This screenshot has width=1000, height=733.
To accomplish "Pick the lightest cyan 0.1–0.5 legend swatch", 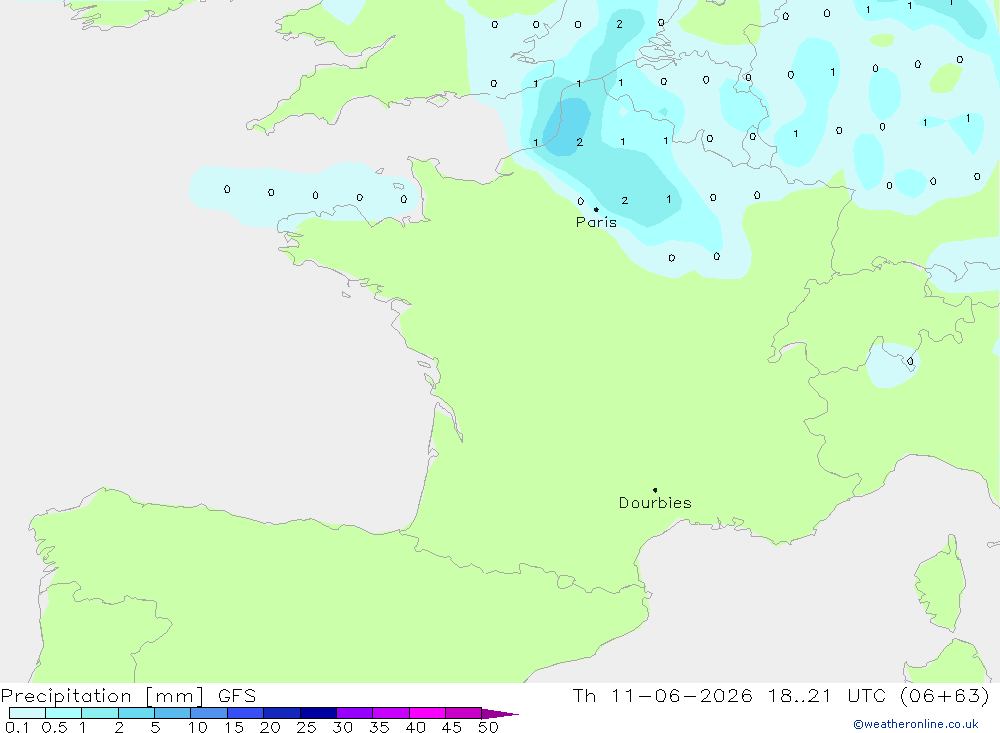I will 27,713.
